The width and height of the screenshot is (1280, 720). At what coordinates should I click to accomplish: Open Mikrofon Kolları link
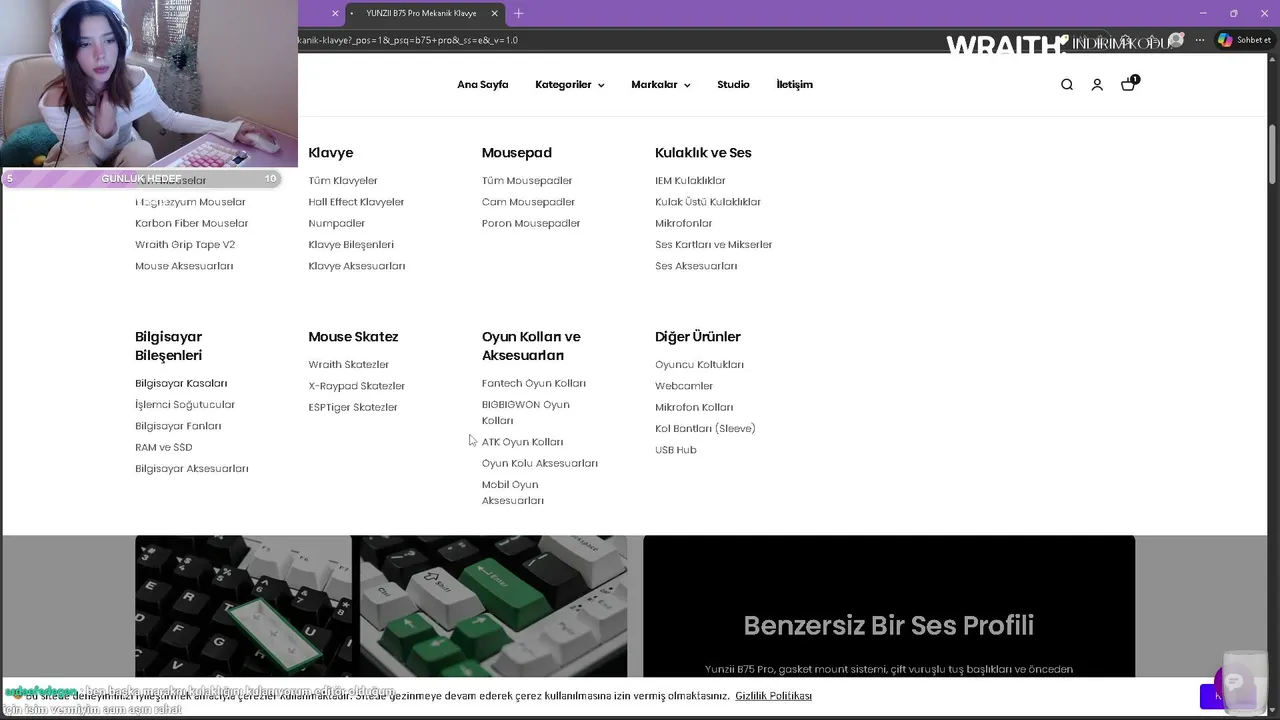click(x=694, y=407)
